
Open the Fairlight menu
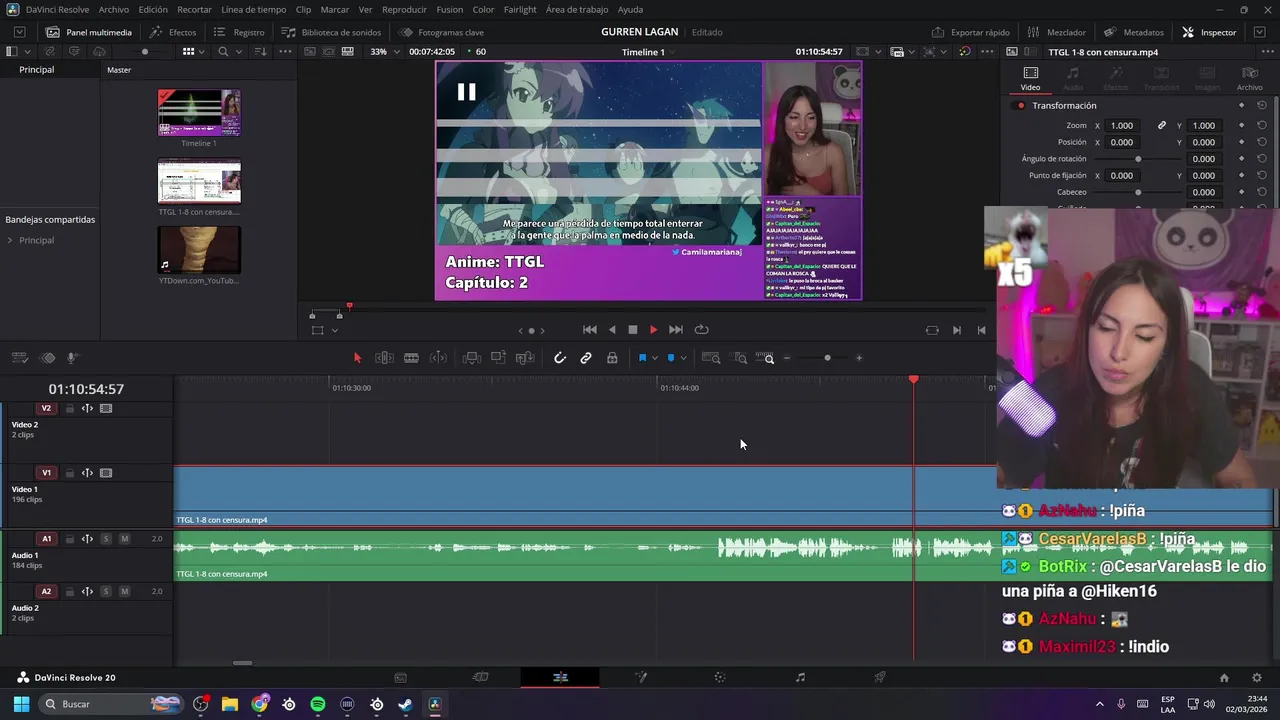520,9
